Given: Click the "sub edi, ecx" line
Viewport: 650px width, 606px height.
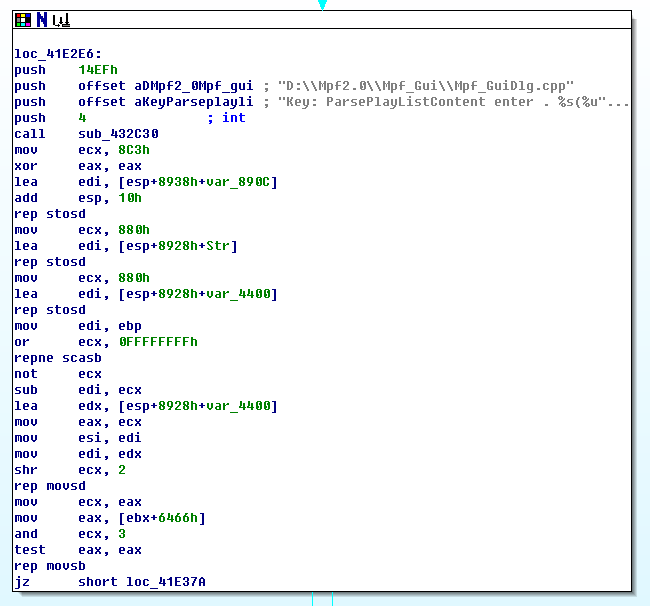Looking at the screenshot, I should (78, 390).
